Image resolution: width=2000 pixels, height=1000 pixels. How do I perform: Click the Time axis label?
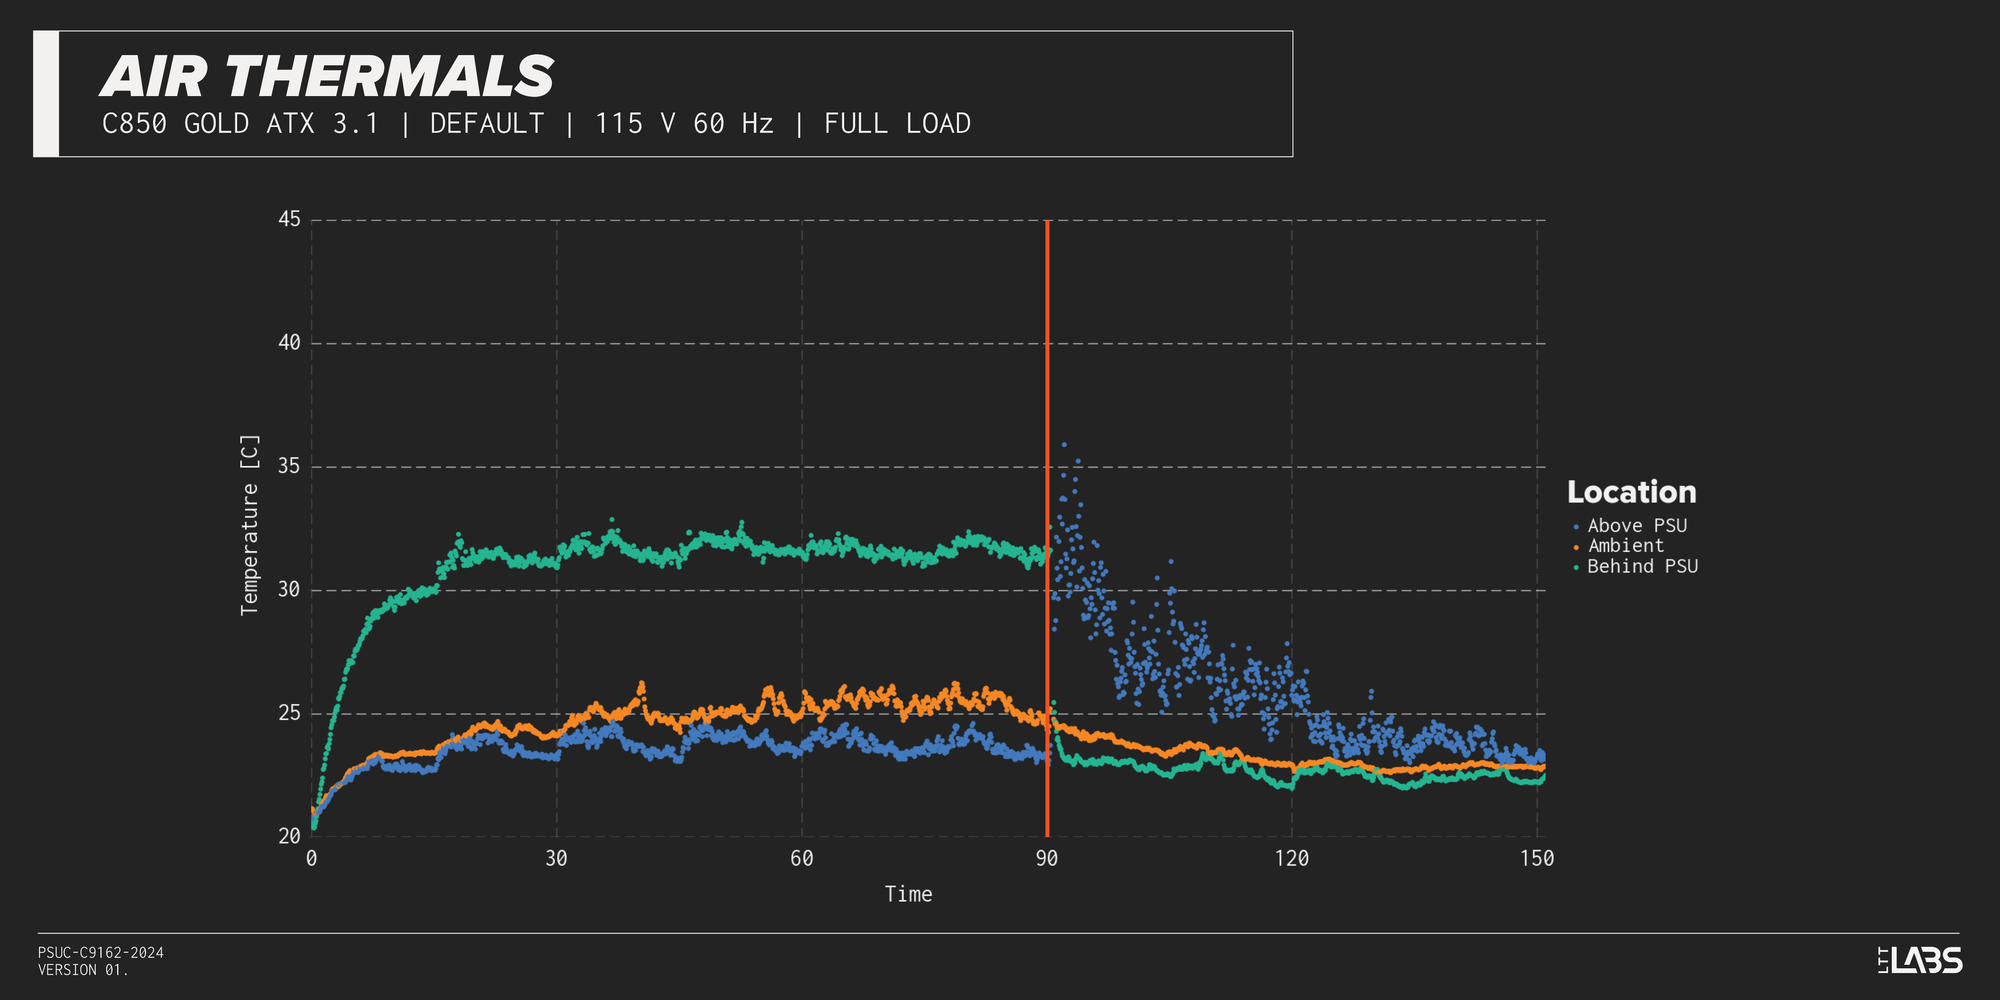[908, 894]
